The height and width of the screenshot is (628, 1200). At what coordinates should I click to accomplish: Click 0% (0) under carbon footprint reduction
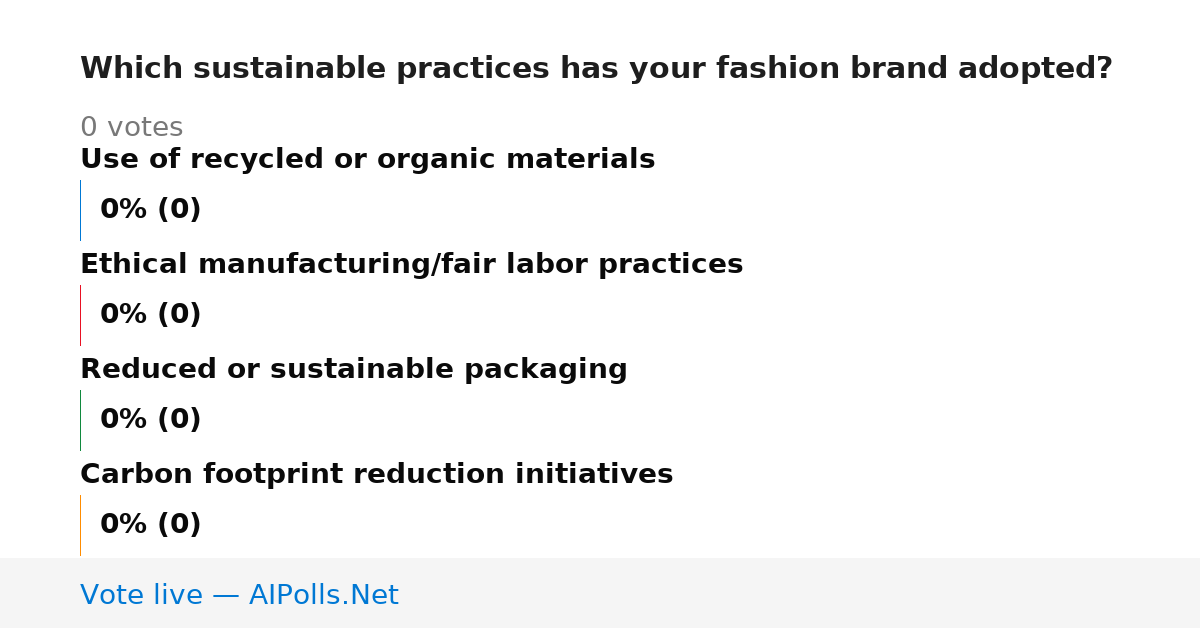click(x=150, y=525)
